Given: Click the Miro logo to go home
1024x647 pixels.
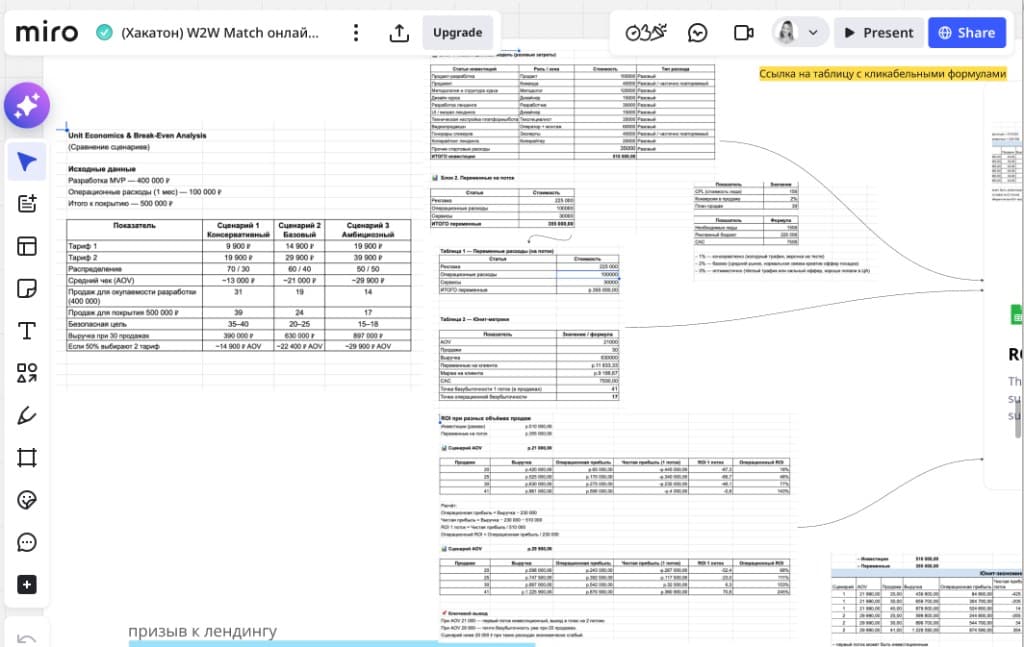Looking at the screenshot, I should click(x=47, y=33).
